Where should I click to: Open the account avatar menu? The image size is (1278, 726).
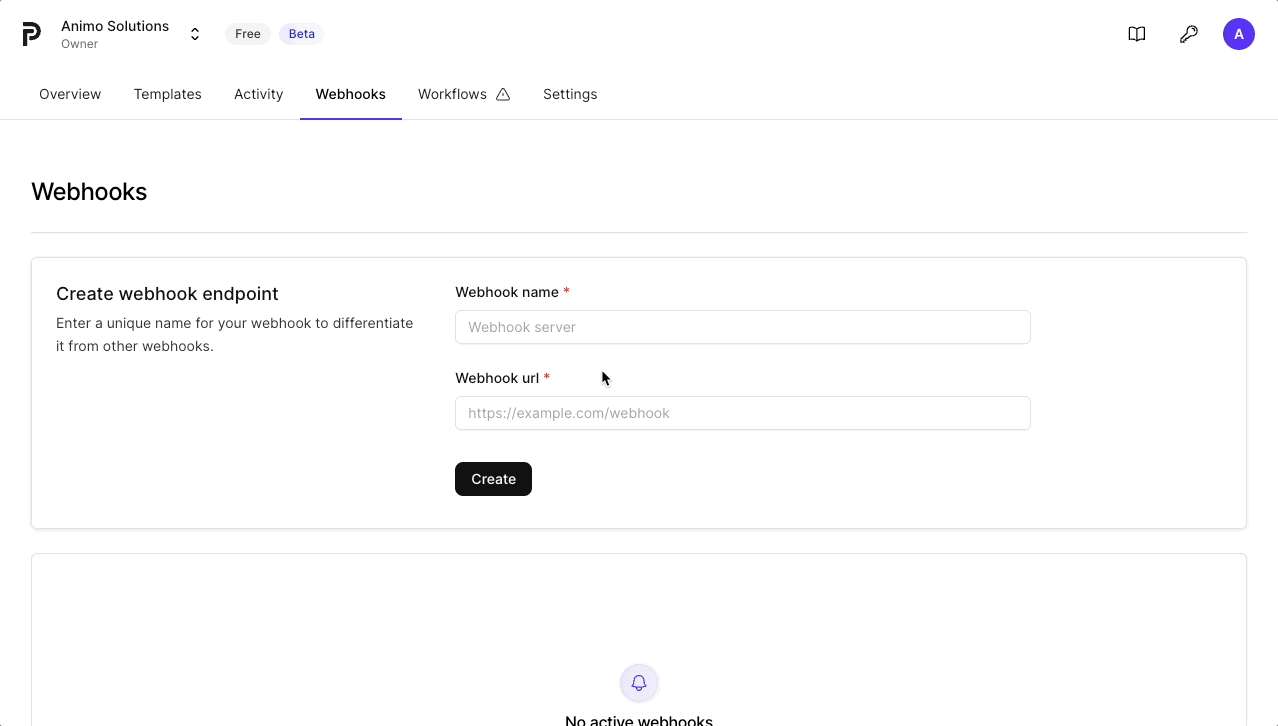coord(1239,33)
